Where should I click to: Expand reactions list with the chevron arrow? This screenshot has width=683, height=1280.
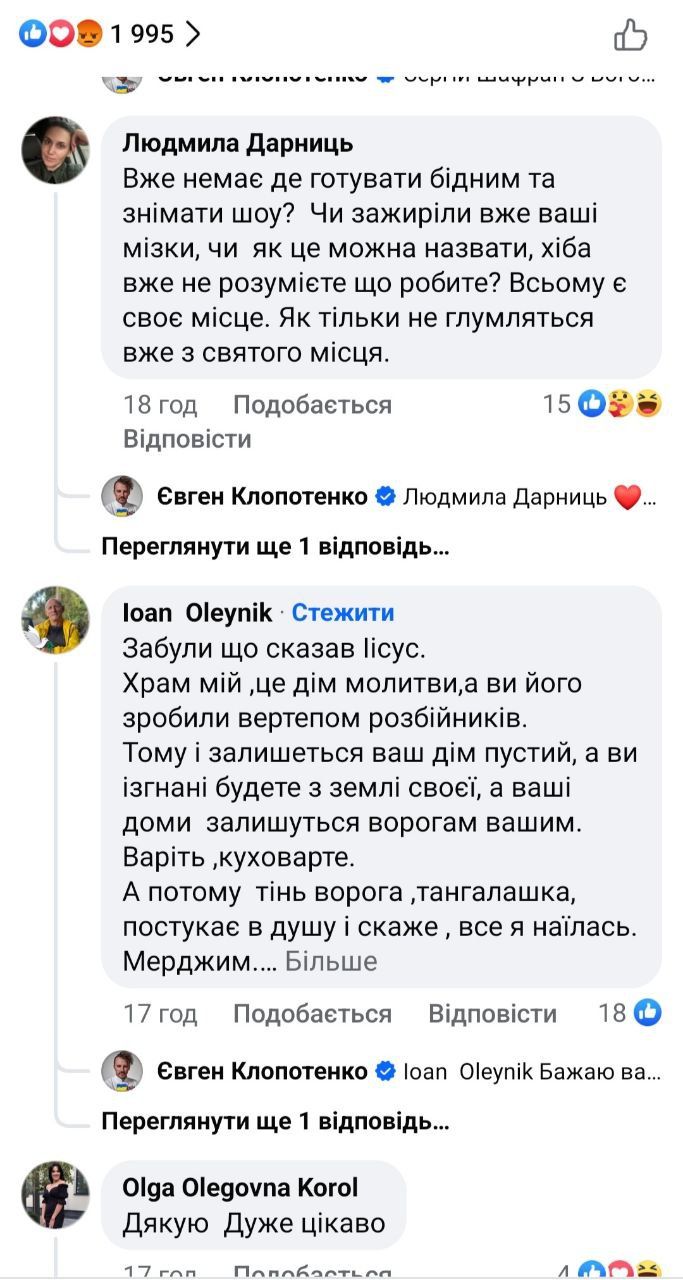(193, 34)
